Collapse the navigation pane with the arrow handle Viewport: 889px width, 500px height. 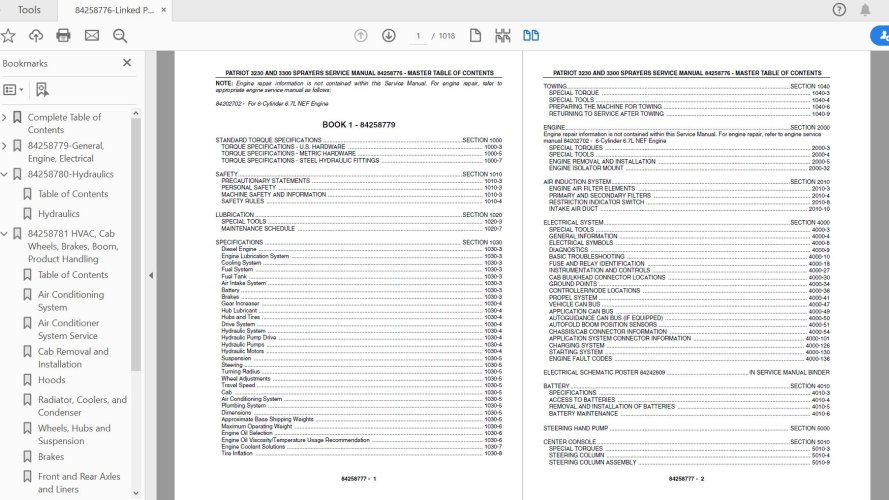151,276
